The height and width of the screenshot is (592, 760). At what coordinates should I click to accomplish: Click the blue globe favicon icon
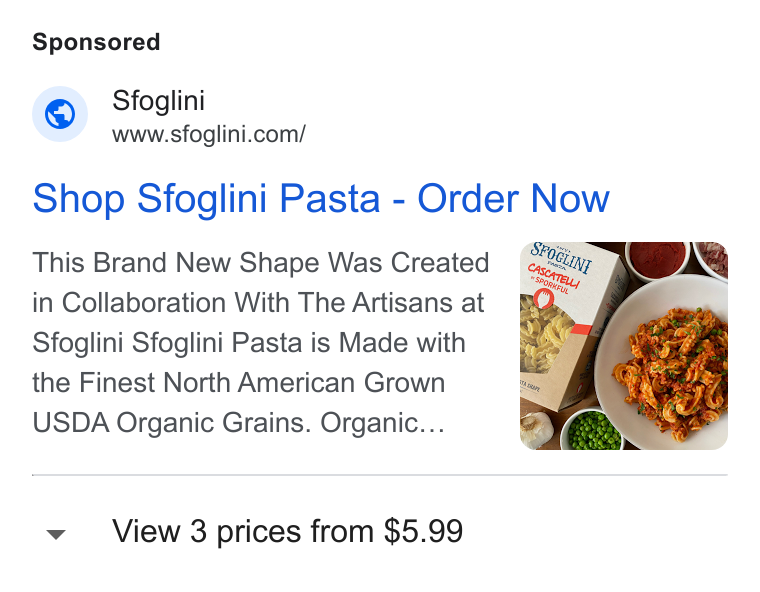[60, 114]
